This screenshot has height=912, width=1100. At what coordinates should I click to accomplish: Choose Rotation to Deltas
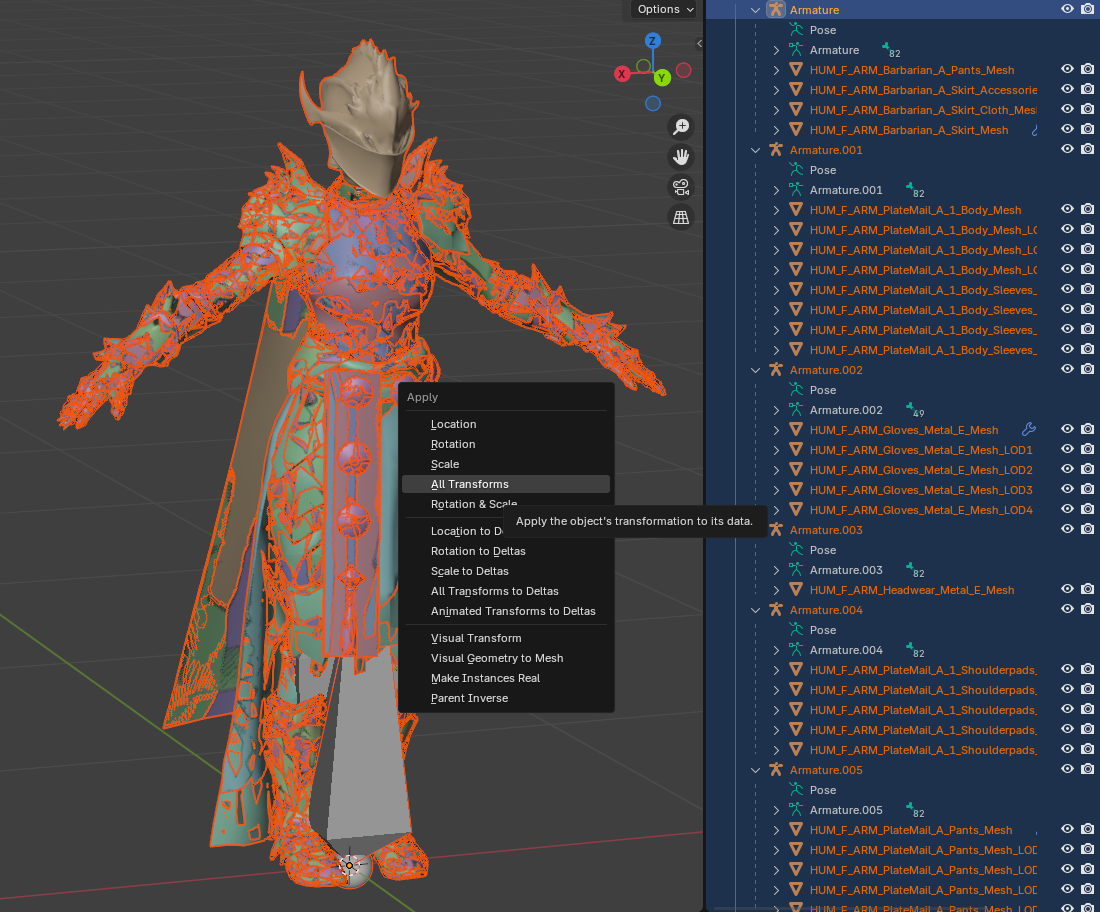506,551
